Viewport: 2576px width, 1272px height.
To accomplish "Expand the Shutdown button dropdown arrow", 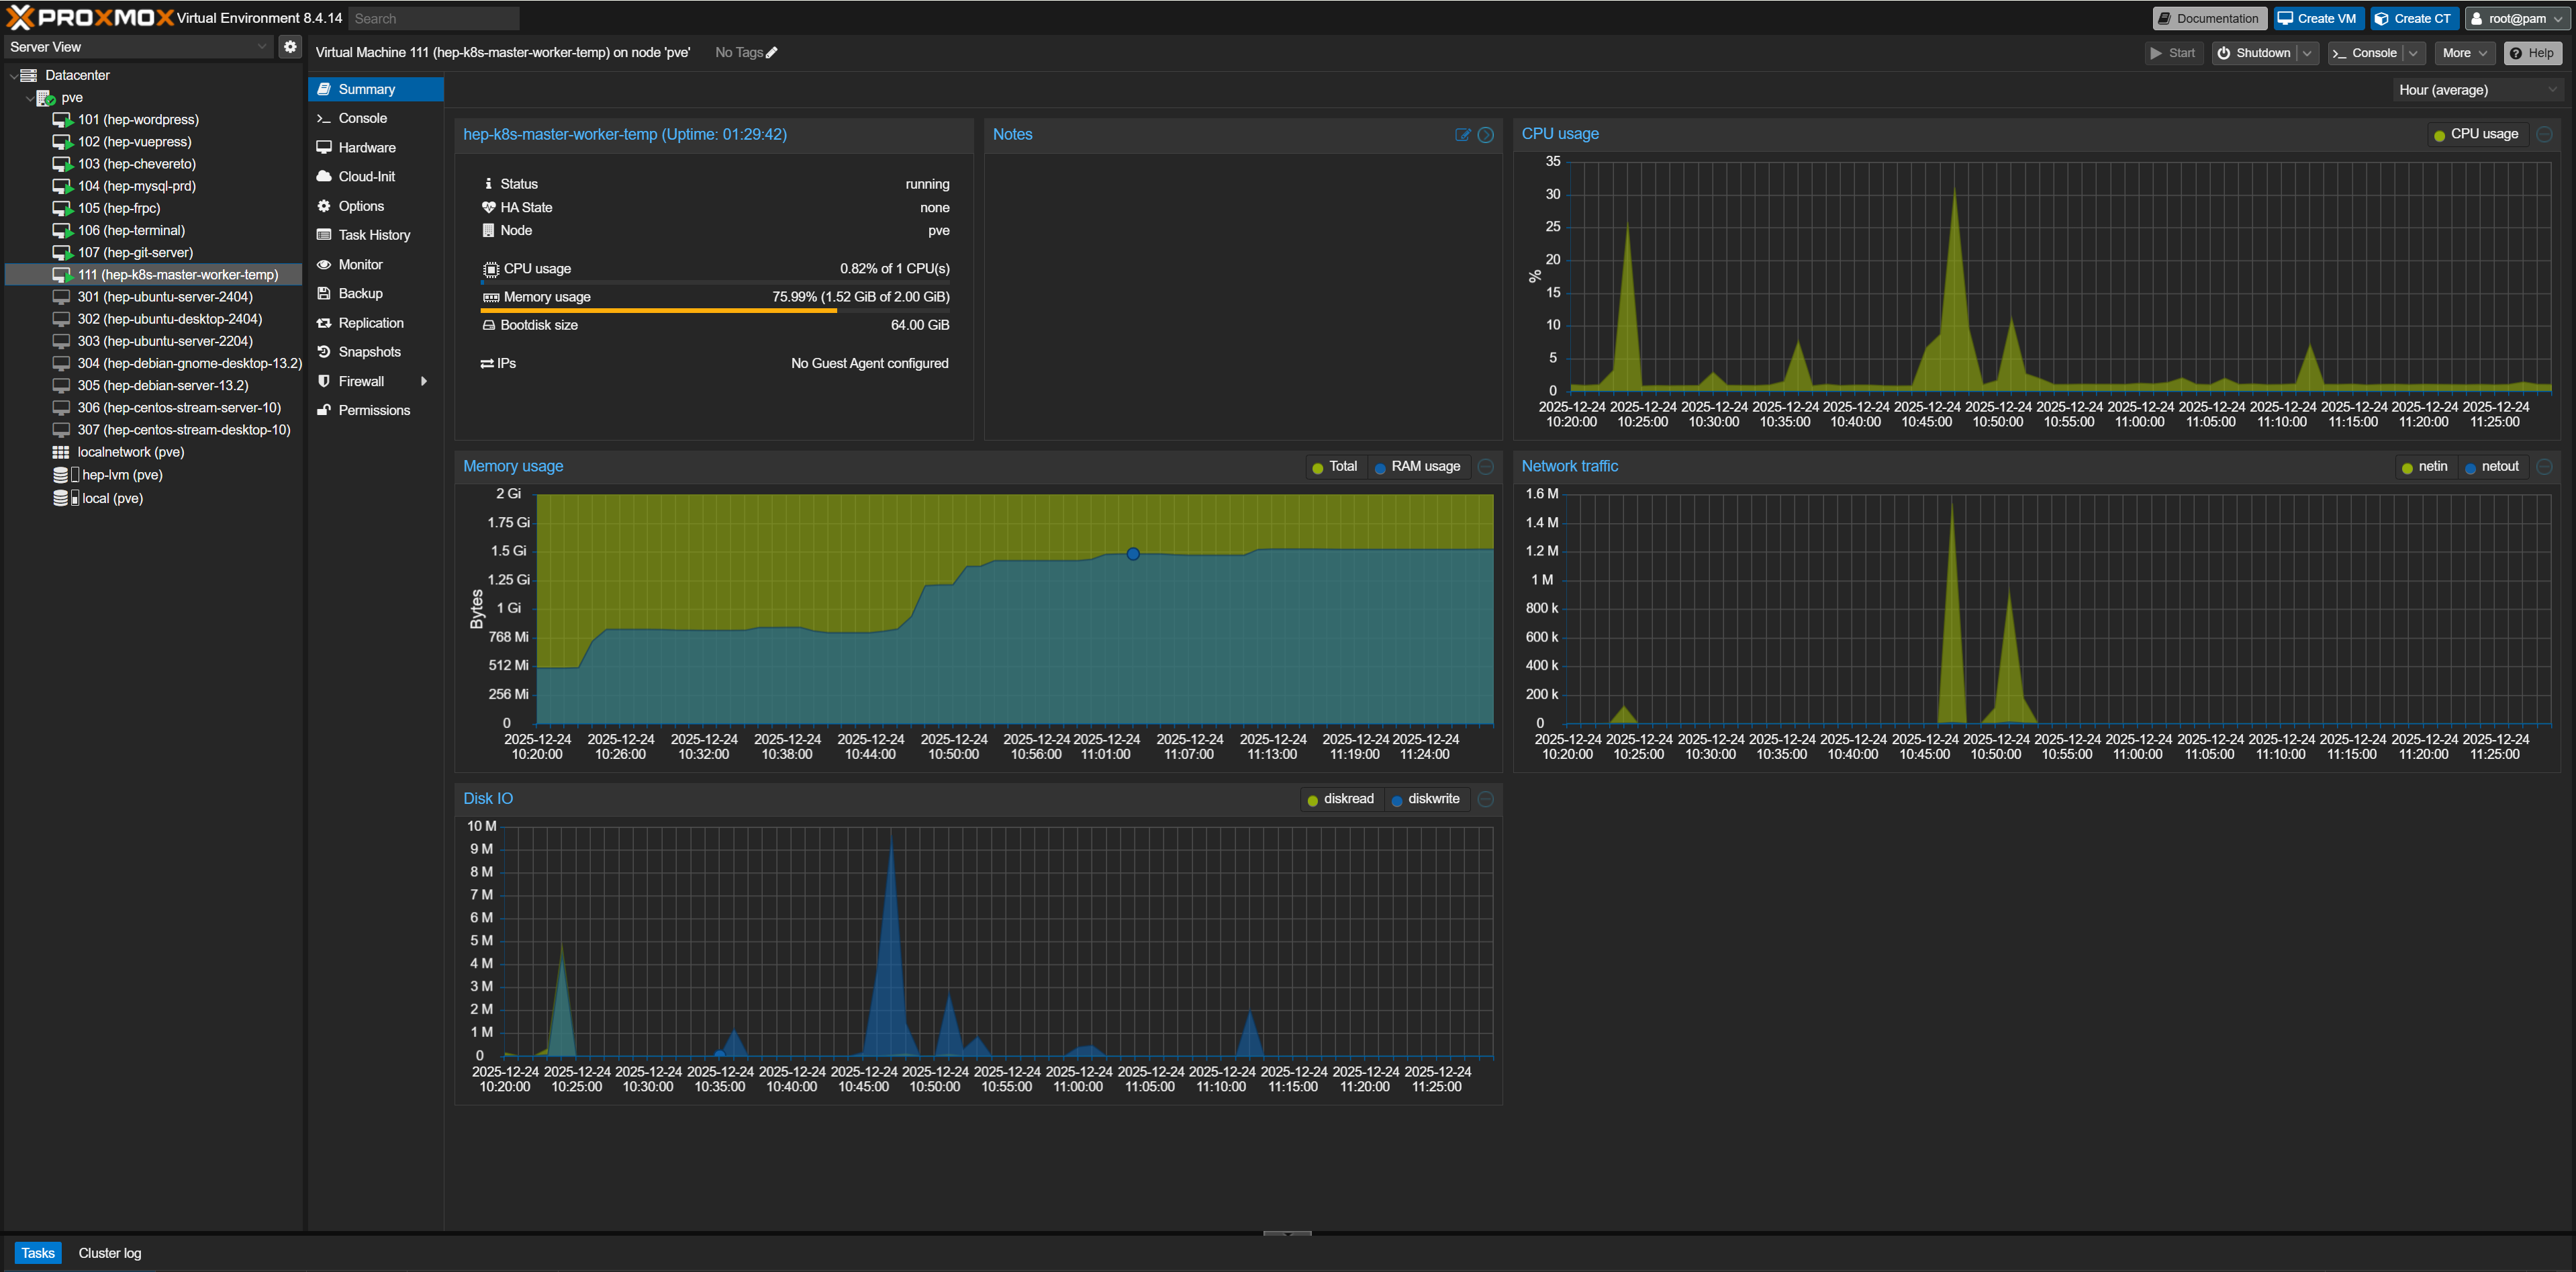I will tap(2306, 53).
